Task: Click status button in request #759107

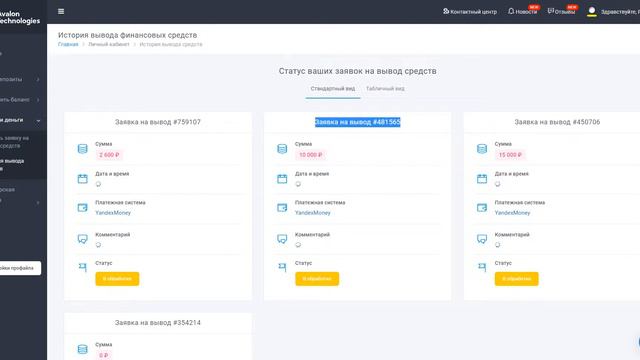Action: tap(117, 279)
